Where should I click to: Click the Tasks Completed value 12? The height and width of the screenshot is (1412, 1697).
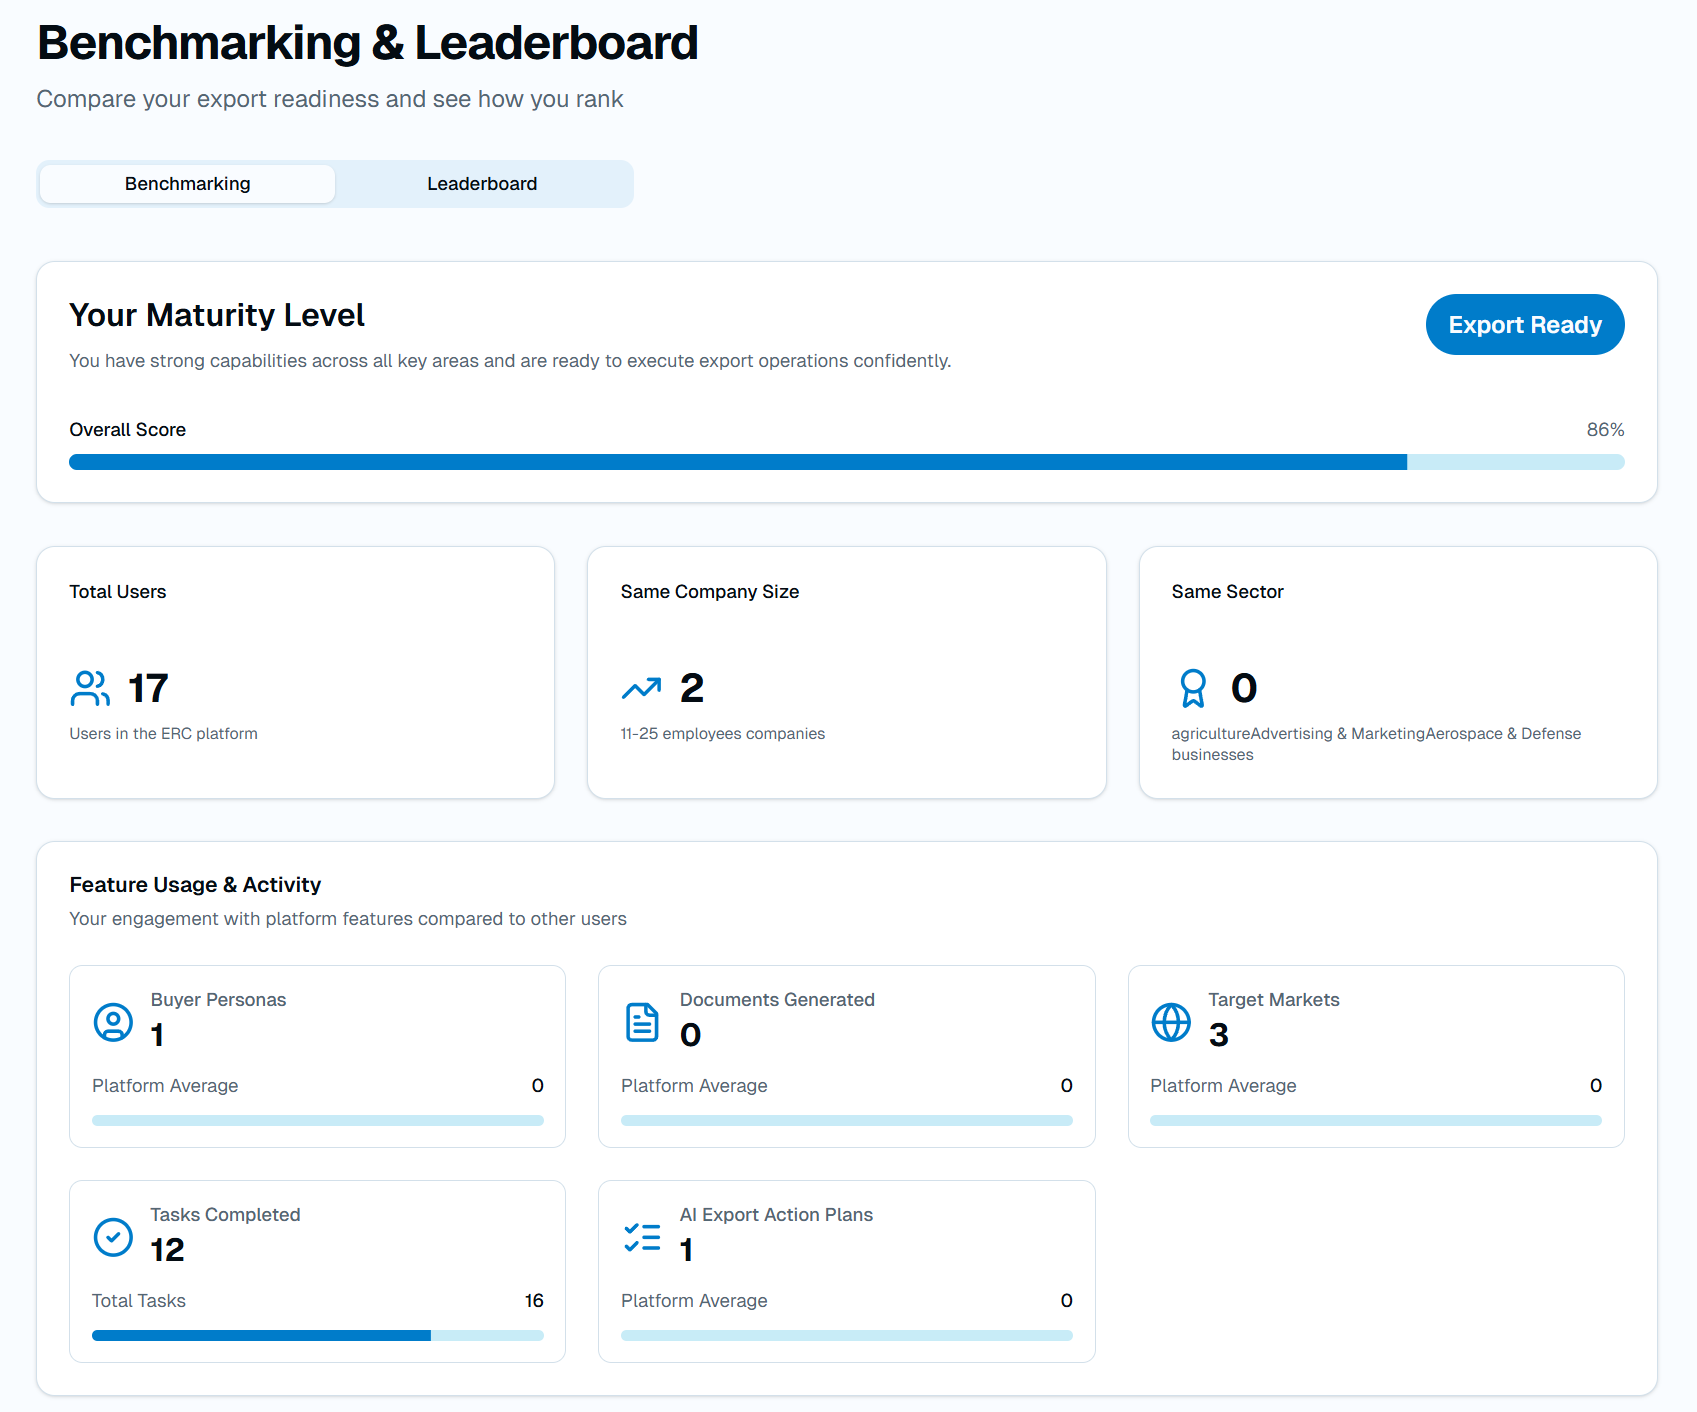(x=168, y=1250)
